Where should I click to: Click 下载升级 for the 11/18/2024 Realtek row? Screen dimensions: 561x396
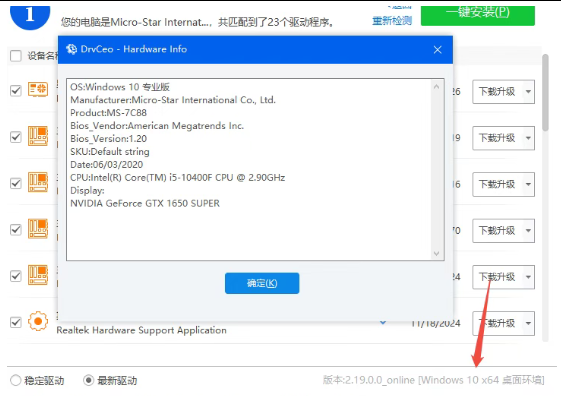pyautogui.click(x=497, y=323)
